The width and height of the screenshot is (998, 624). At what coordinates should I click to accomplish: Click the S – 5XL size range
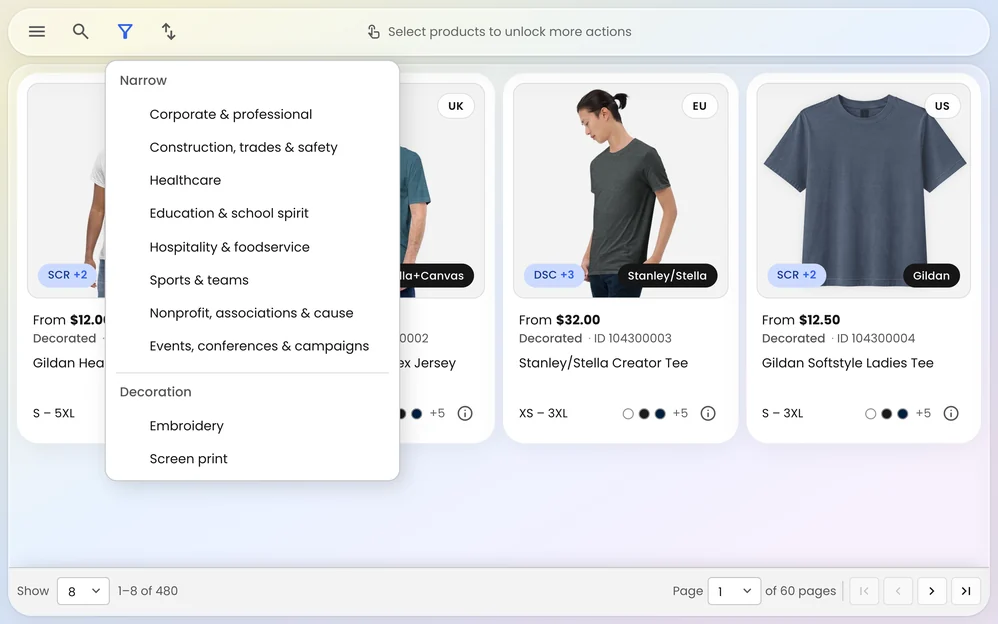[x=53, y=413]
